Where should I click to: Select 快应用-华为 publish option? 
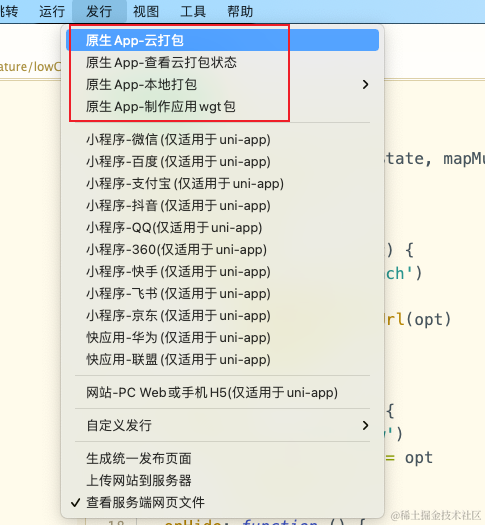tap(223, 338)
